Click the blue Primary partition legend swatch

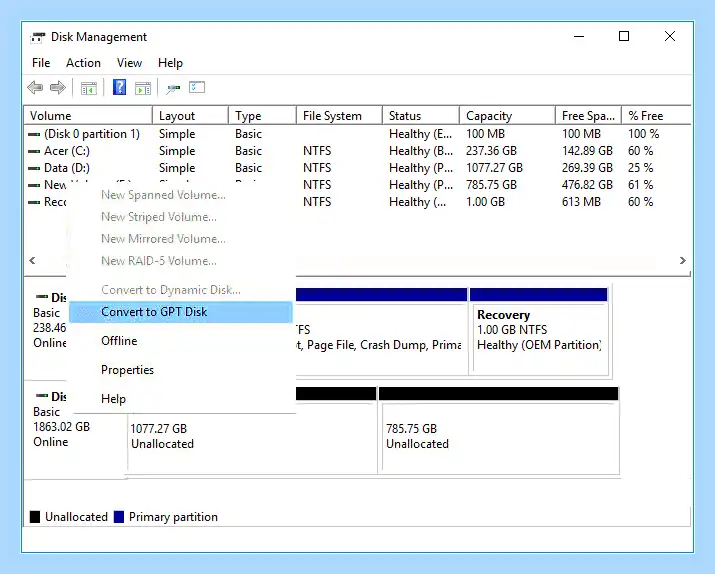[119, 517]
